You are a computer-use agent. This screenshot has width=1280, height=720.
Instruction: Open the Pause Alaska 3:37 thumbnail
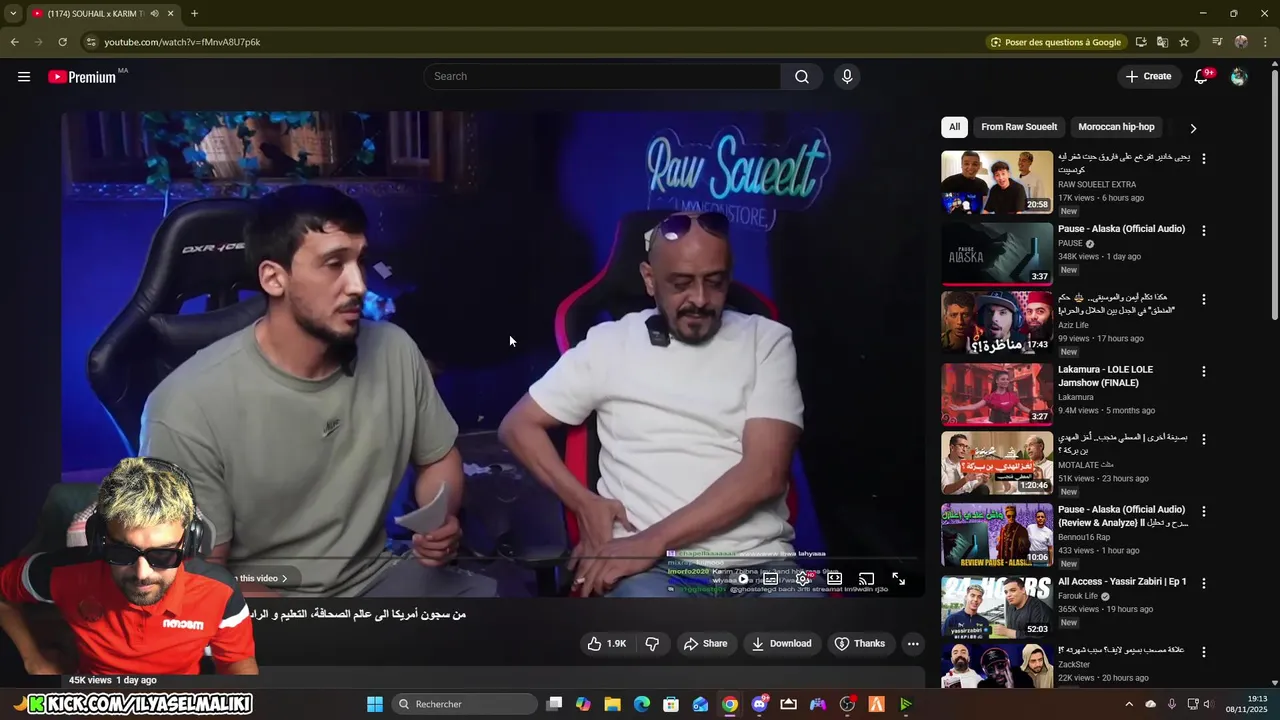point(997,253)
